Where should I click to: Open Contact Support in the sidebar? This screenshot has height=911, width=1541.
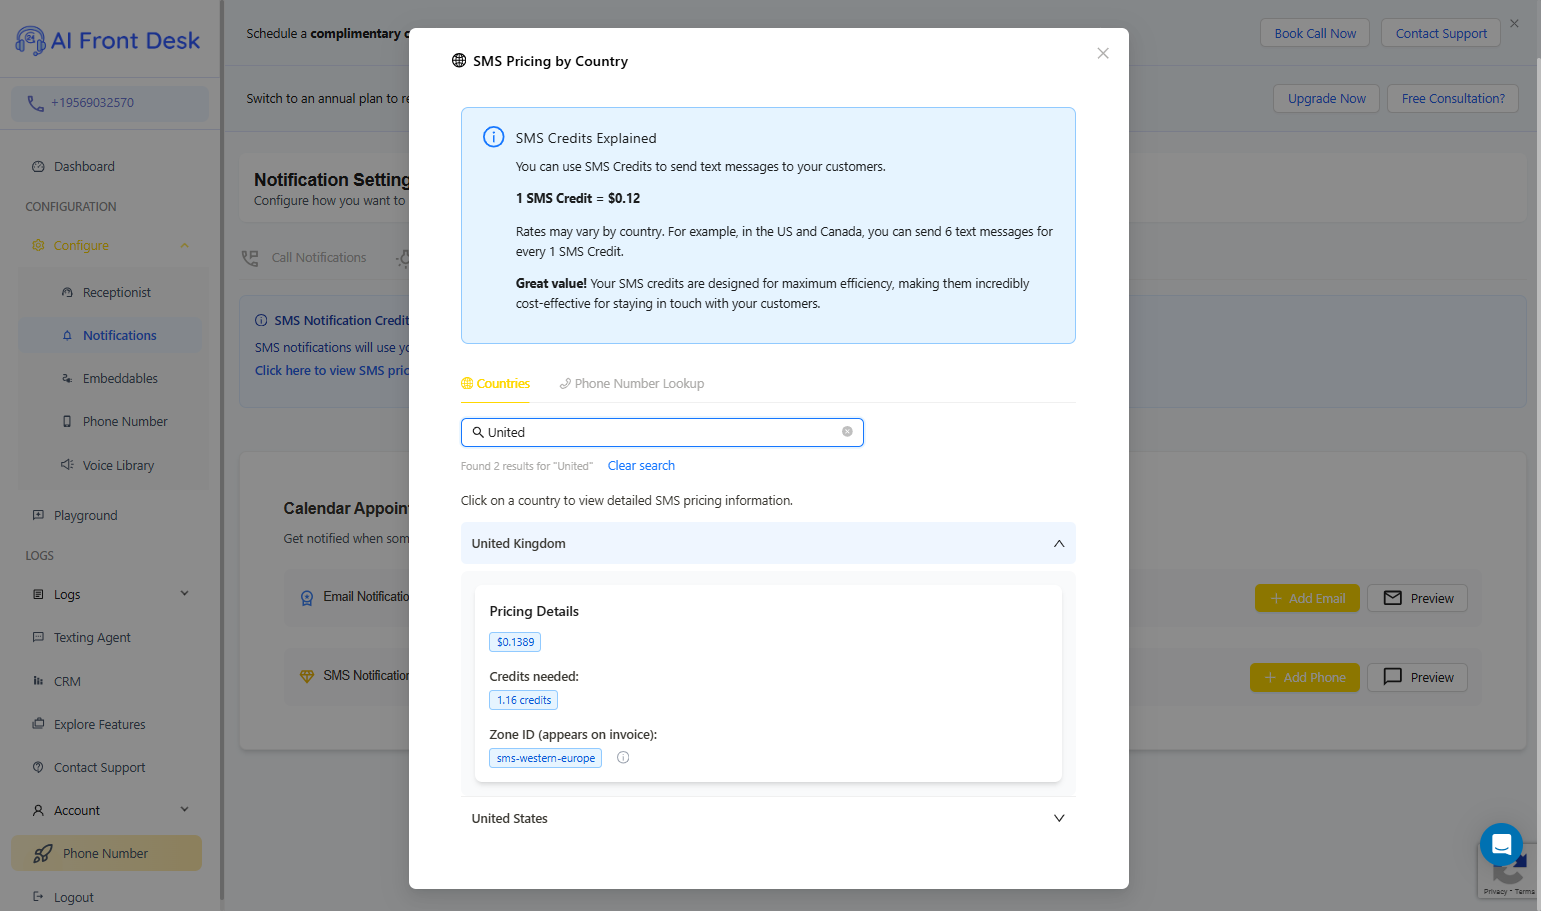(x=100, y=768)
